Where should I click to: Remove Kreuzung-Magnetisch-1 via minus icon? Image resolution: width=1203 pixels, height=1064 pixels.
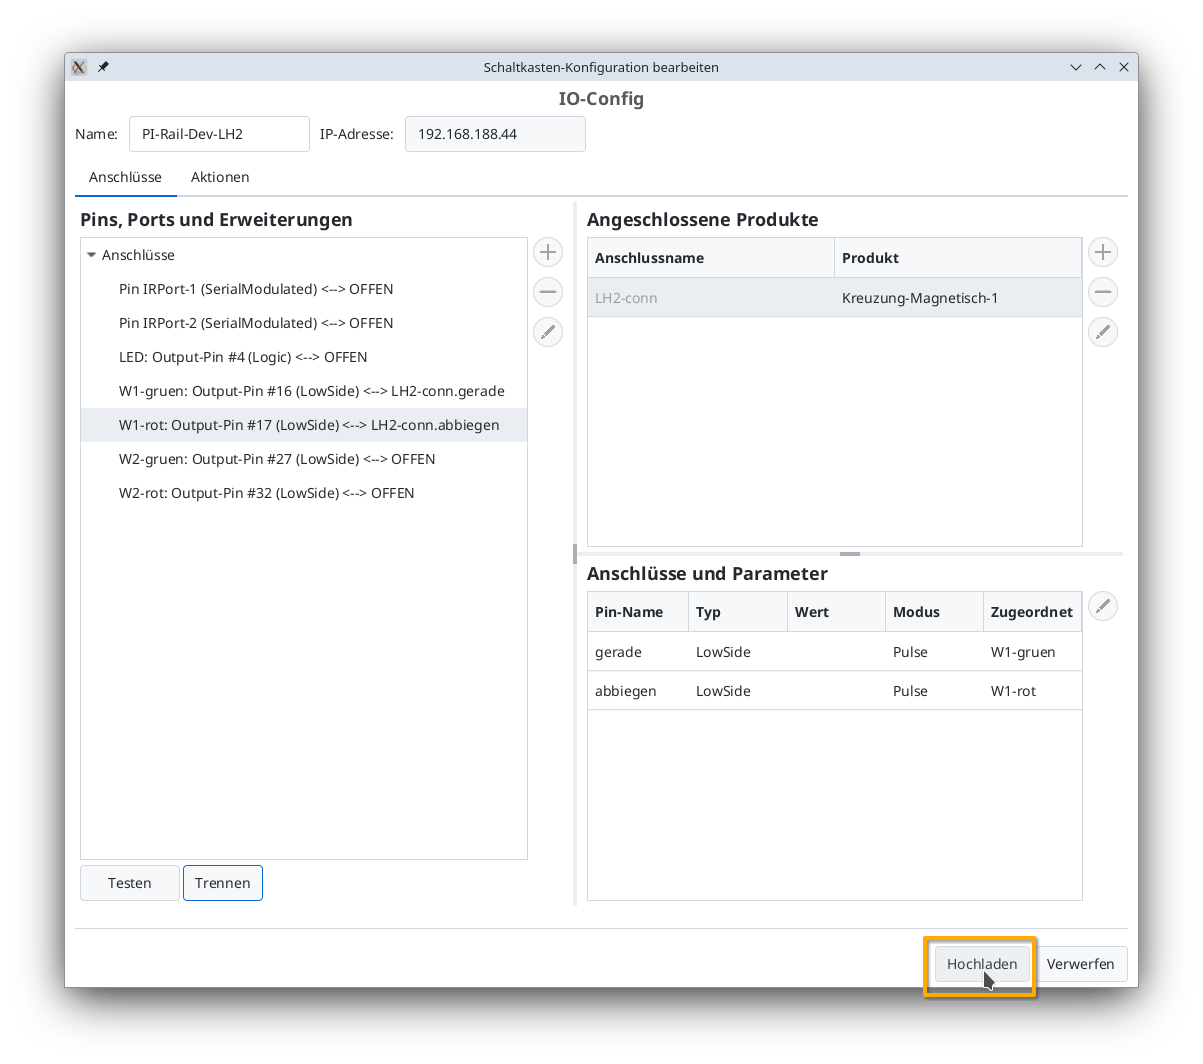point(1102,292)
